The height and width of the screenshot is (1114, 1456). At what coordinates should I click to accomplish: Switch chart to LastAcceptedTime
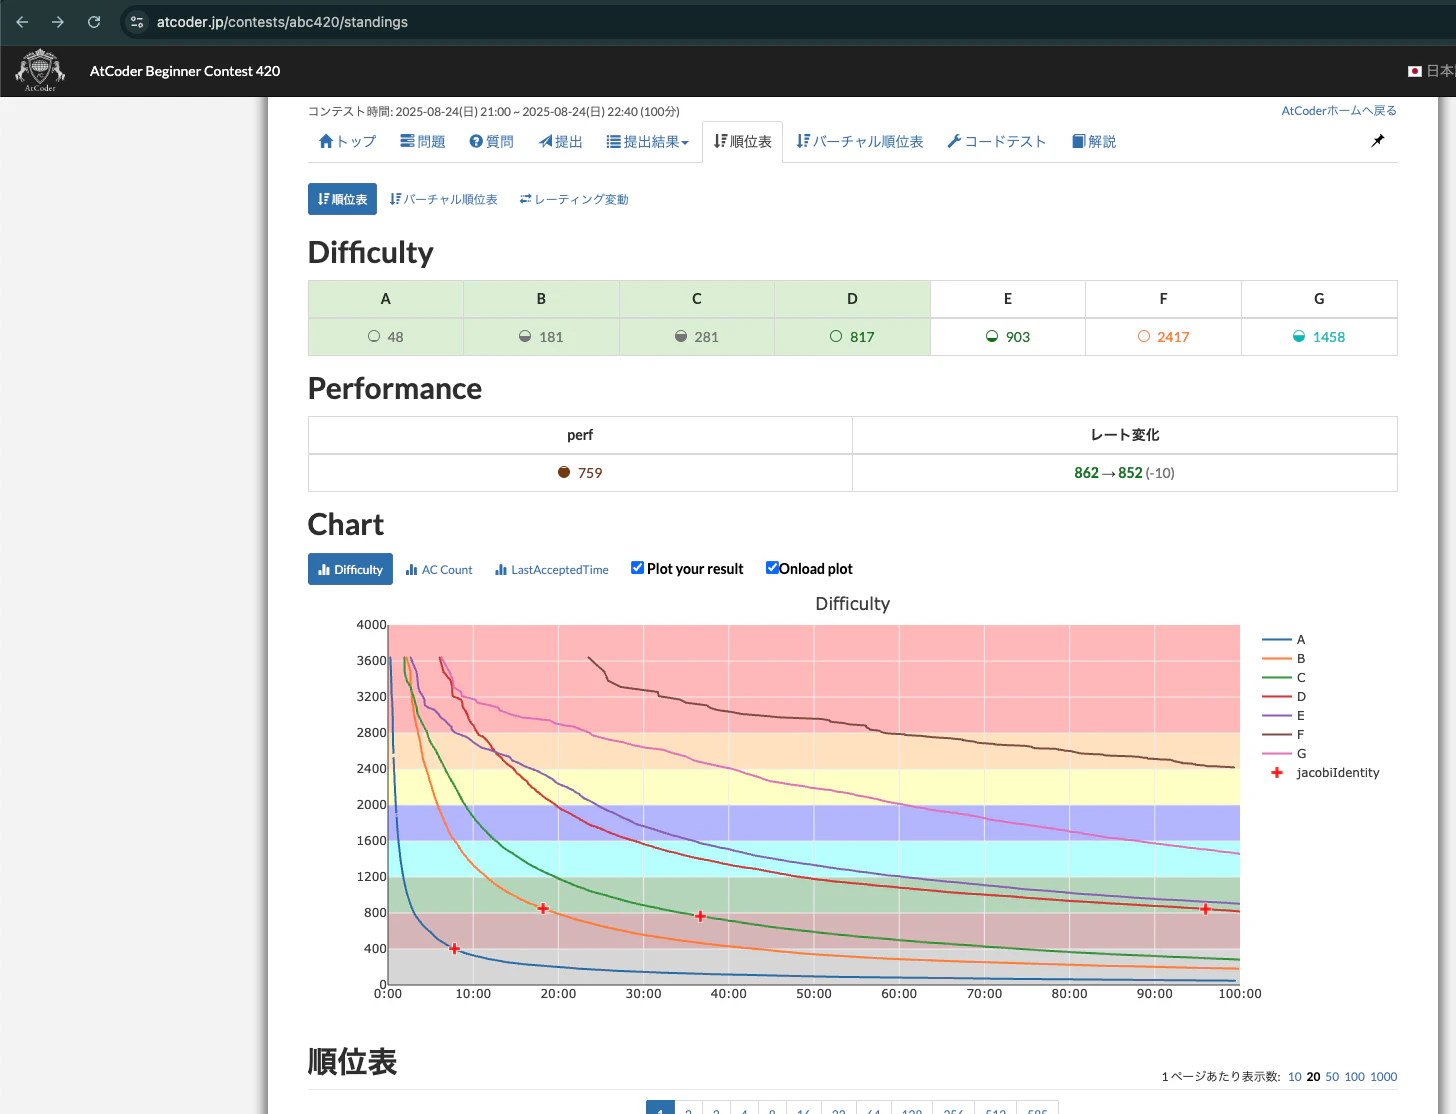(552, 569)
